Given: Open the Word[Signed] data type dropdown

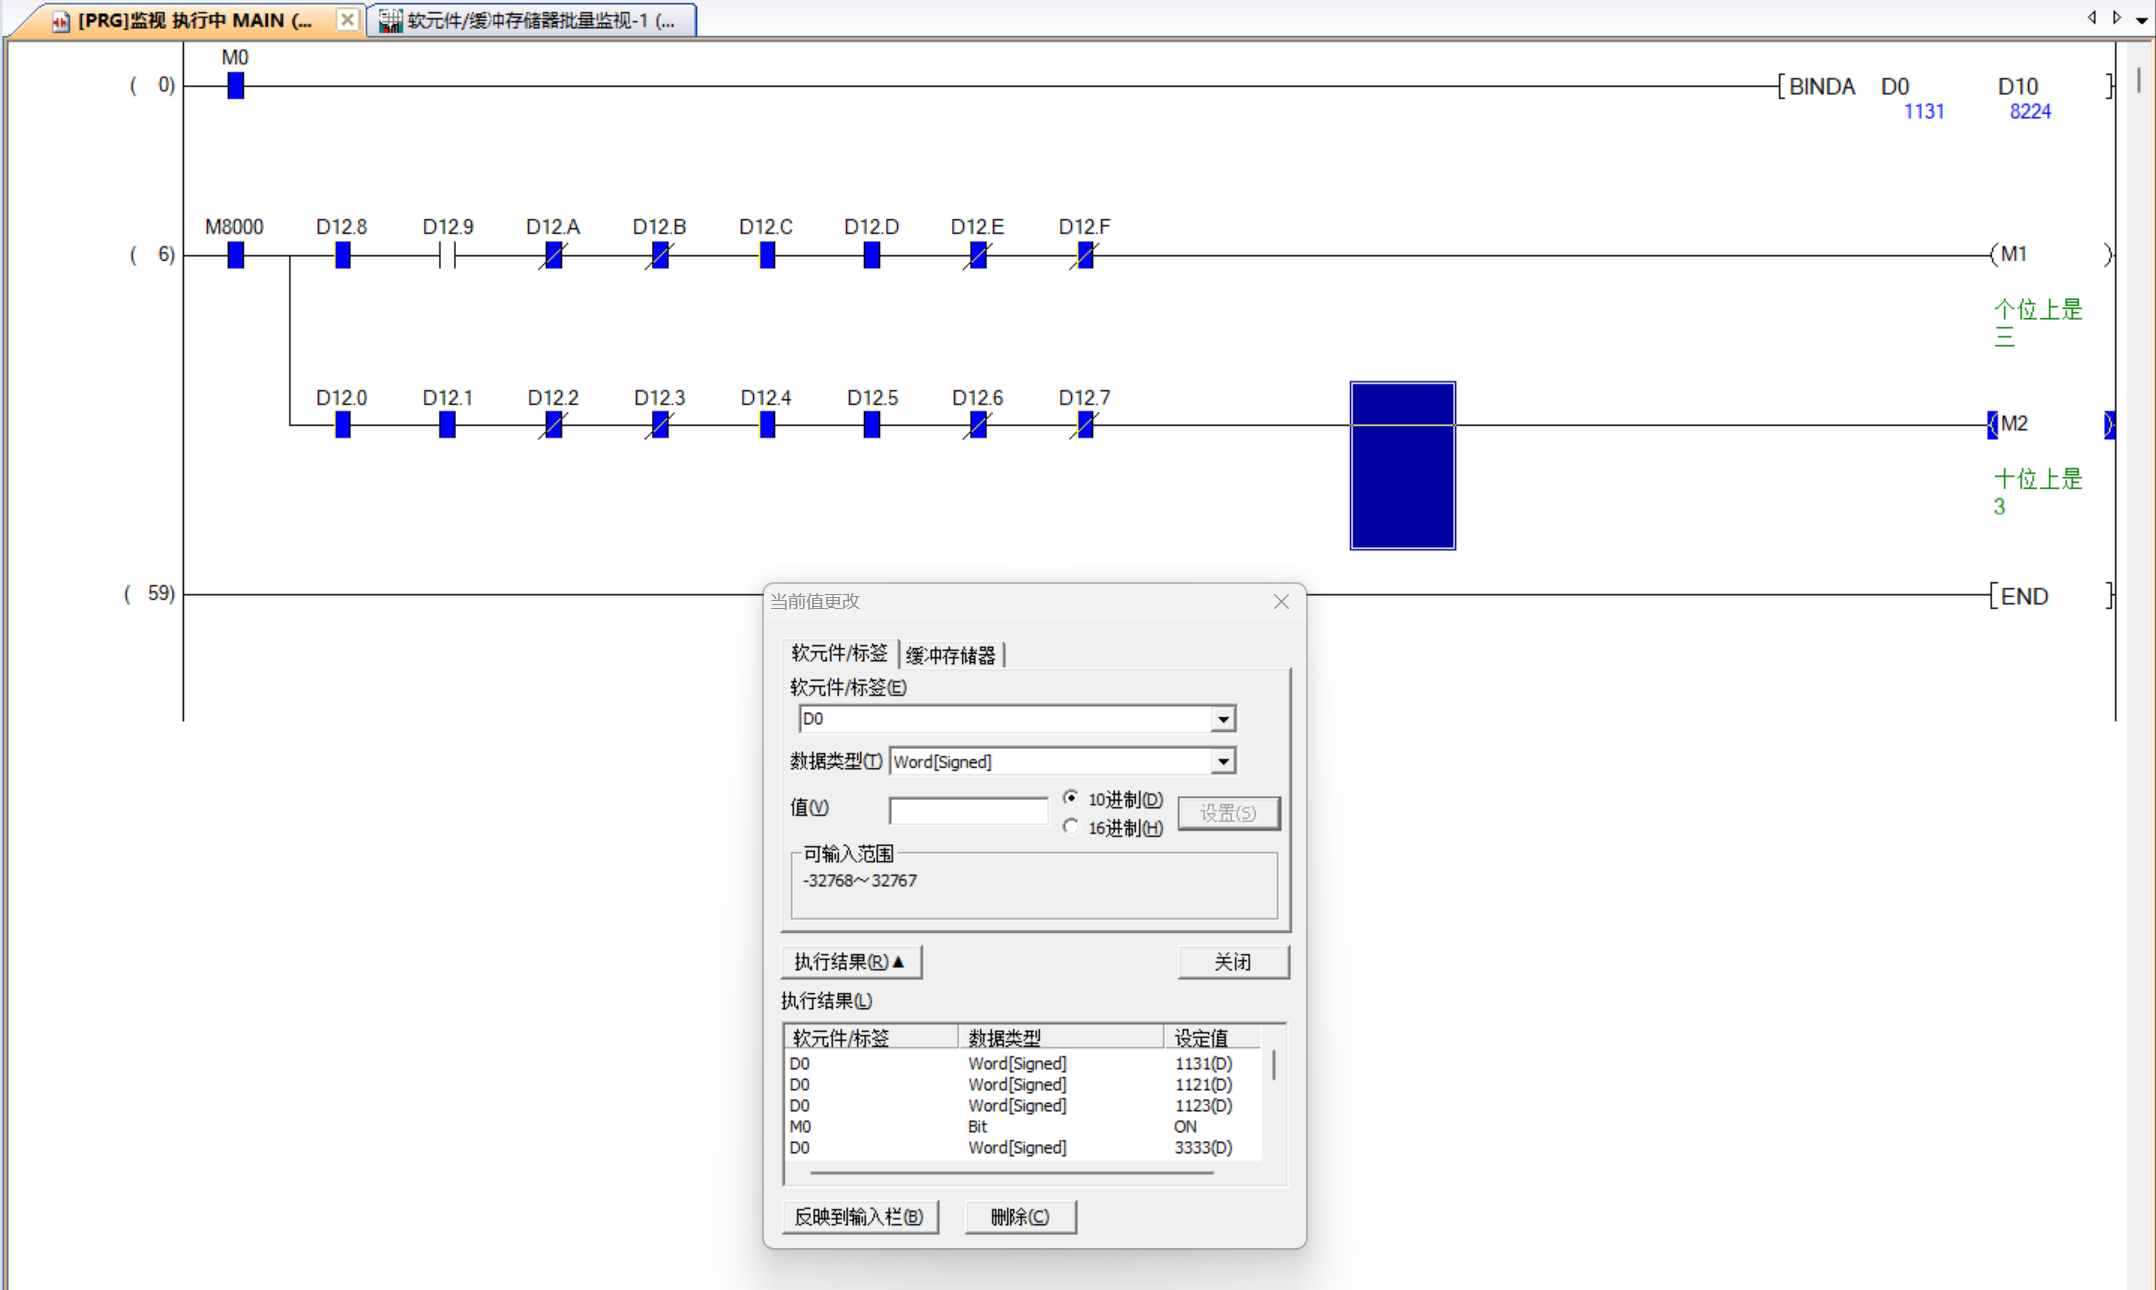Looking at the screenshot, I should pyautogui.click(x=1223, y=762).
